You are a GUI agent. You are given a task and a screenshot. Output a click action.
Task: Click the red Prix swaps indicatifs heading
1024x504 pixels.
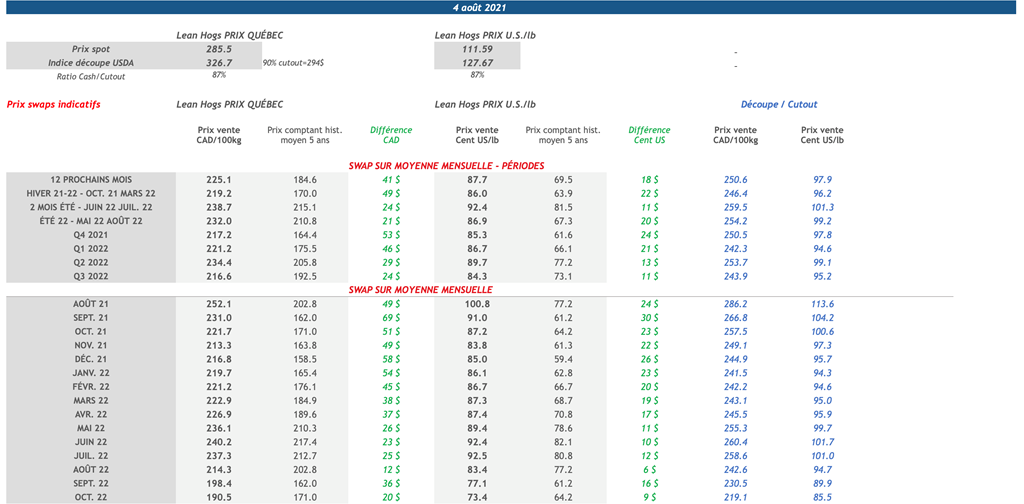[x=53, y=104]
